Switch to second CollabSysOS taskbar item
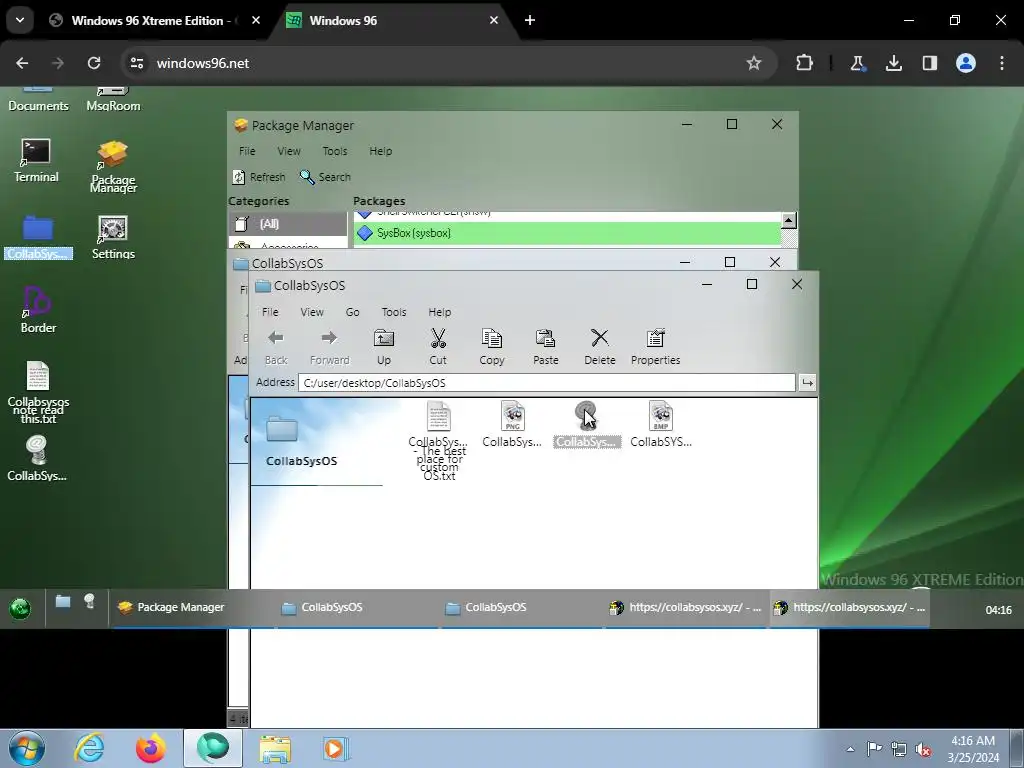The height and width of the screenshot is (768, 1024). coord(521,607)
